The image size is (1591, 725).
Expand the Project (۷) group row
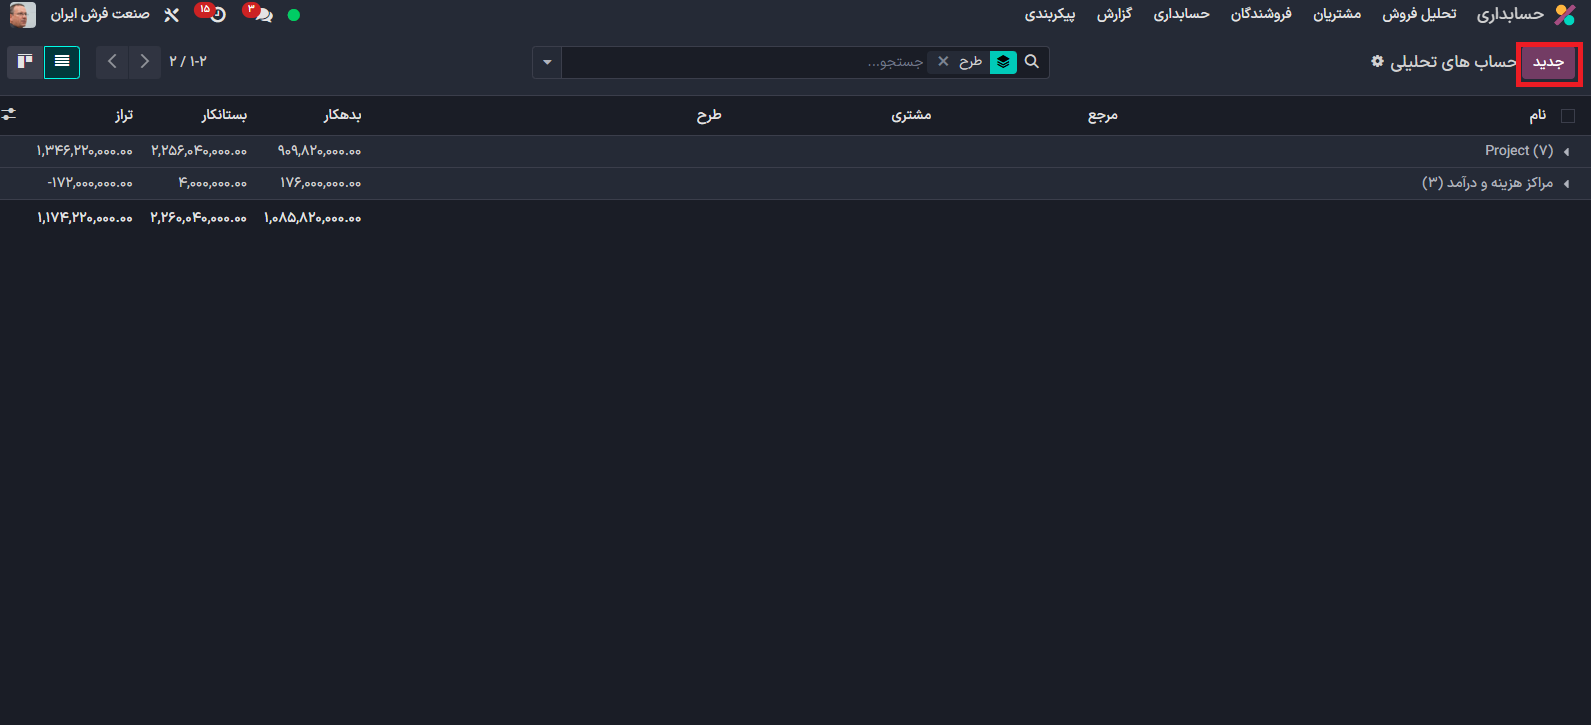[1518, 151]
